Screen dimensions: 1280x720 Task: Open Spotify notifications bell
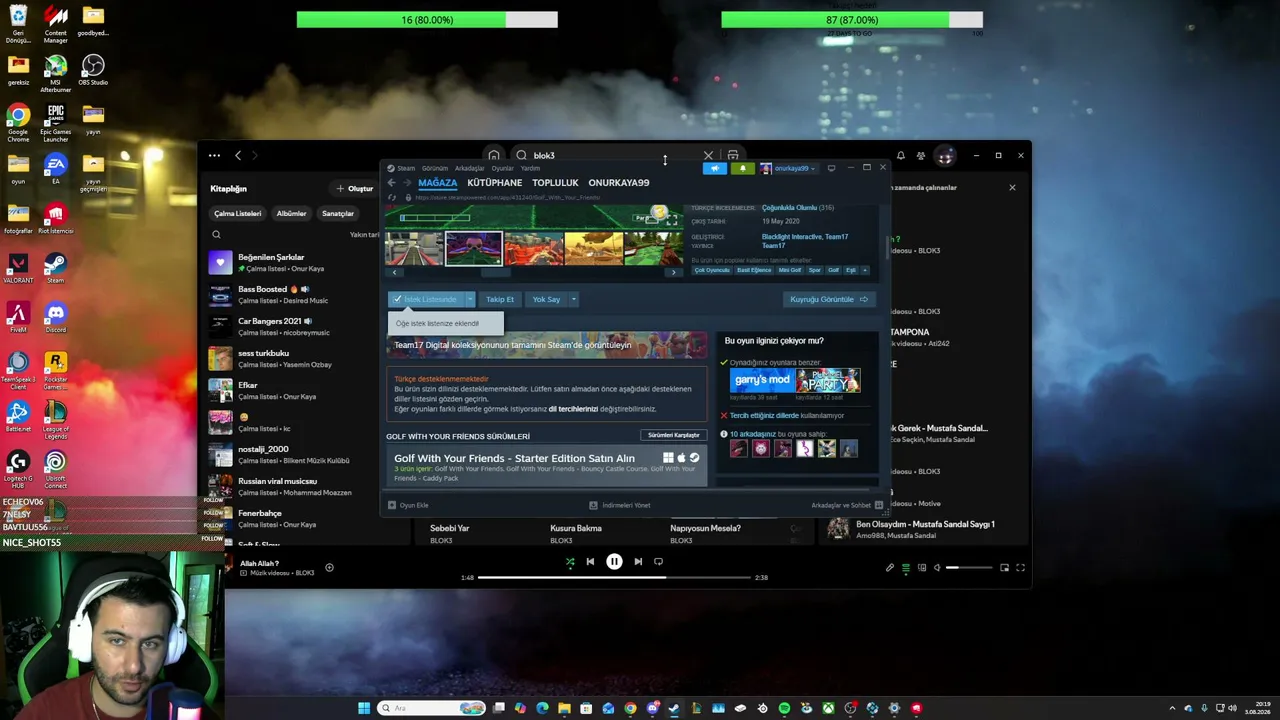tap(900, 155)
